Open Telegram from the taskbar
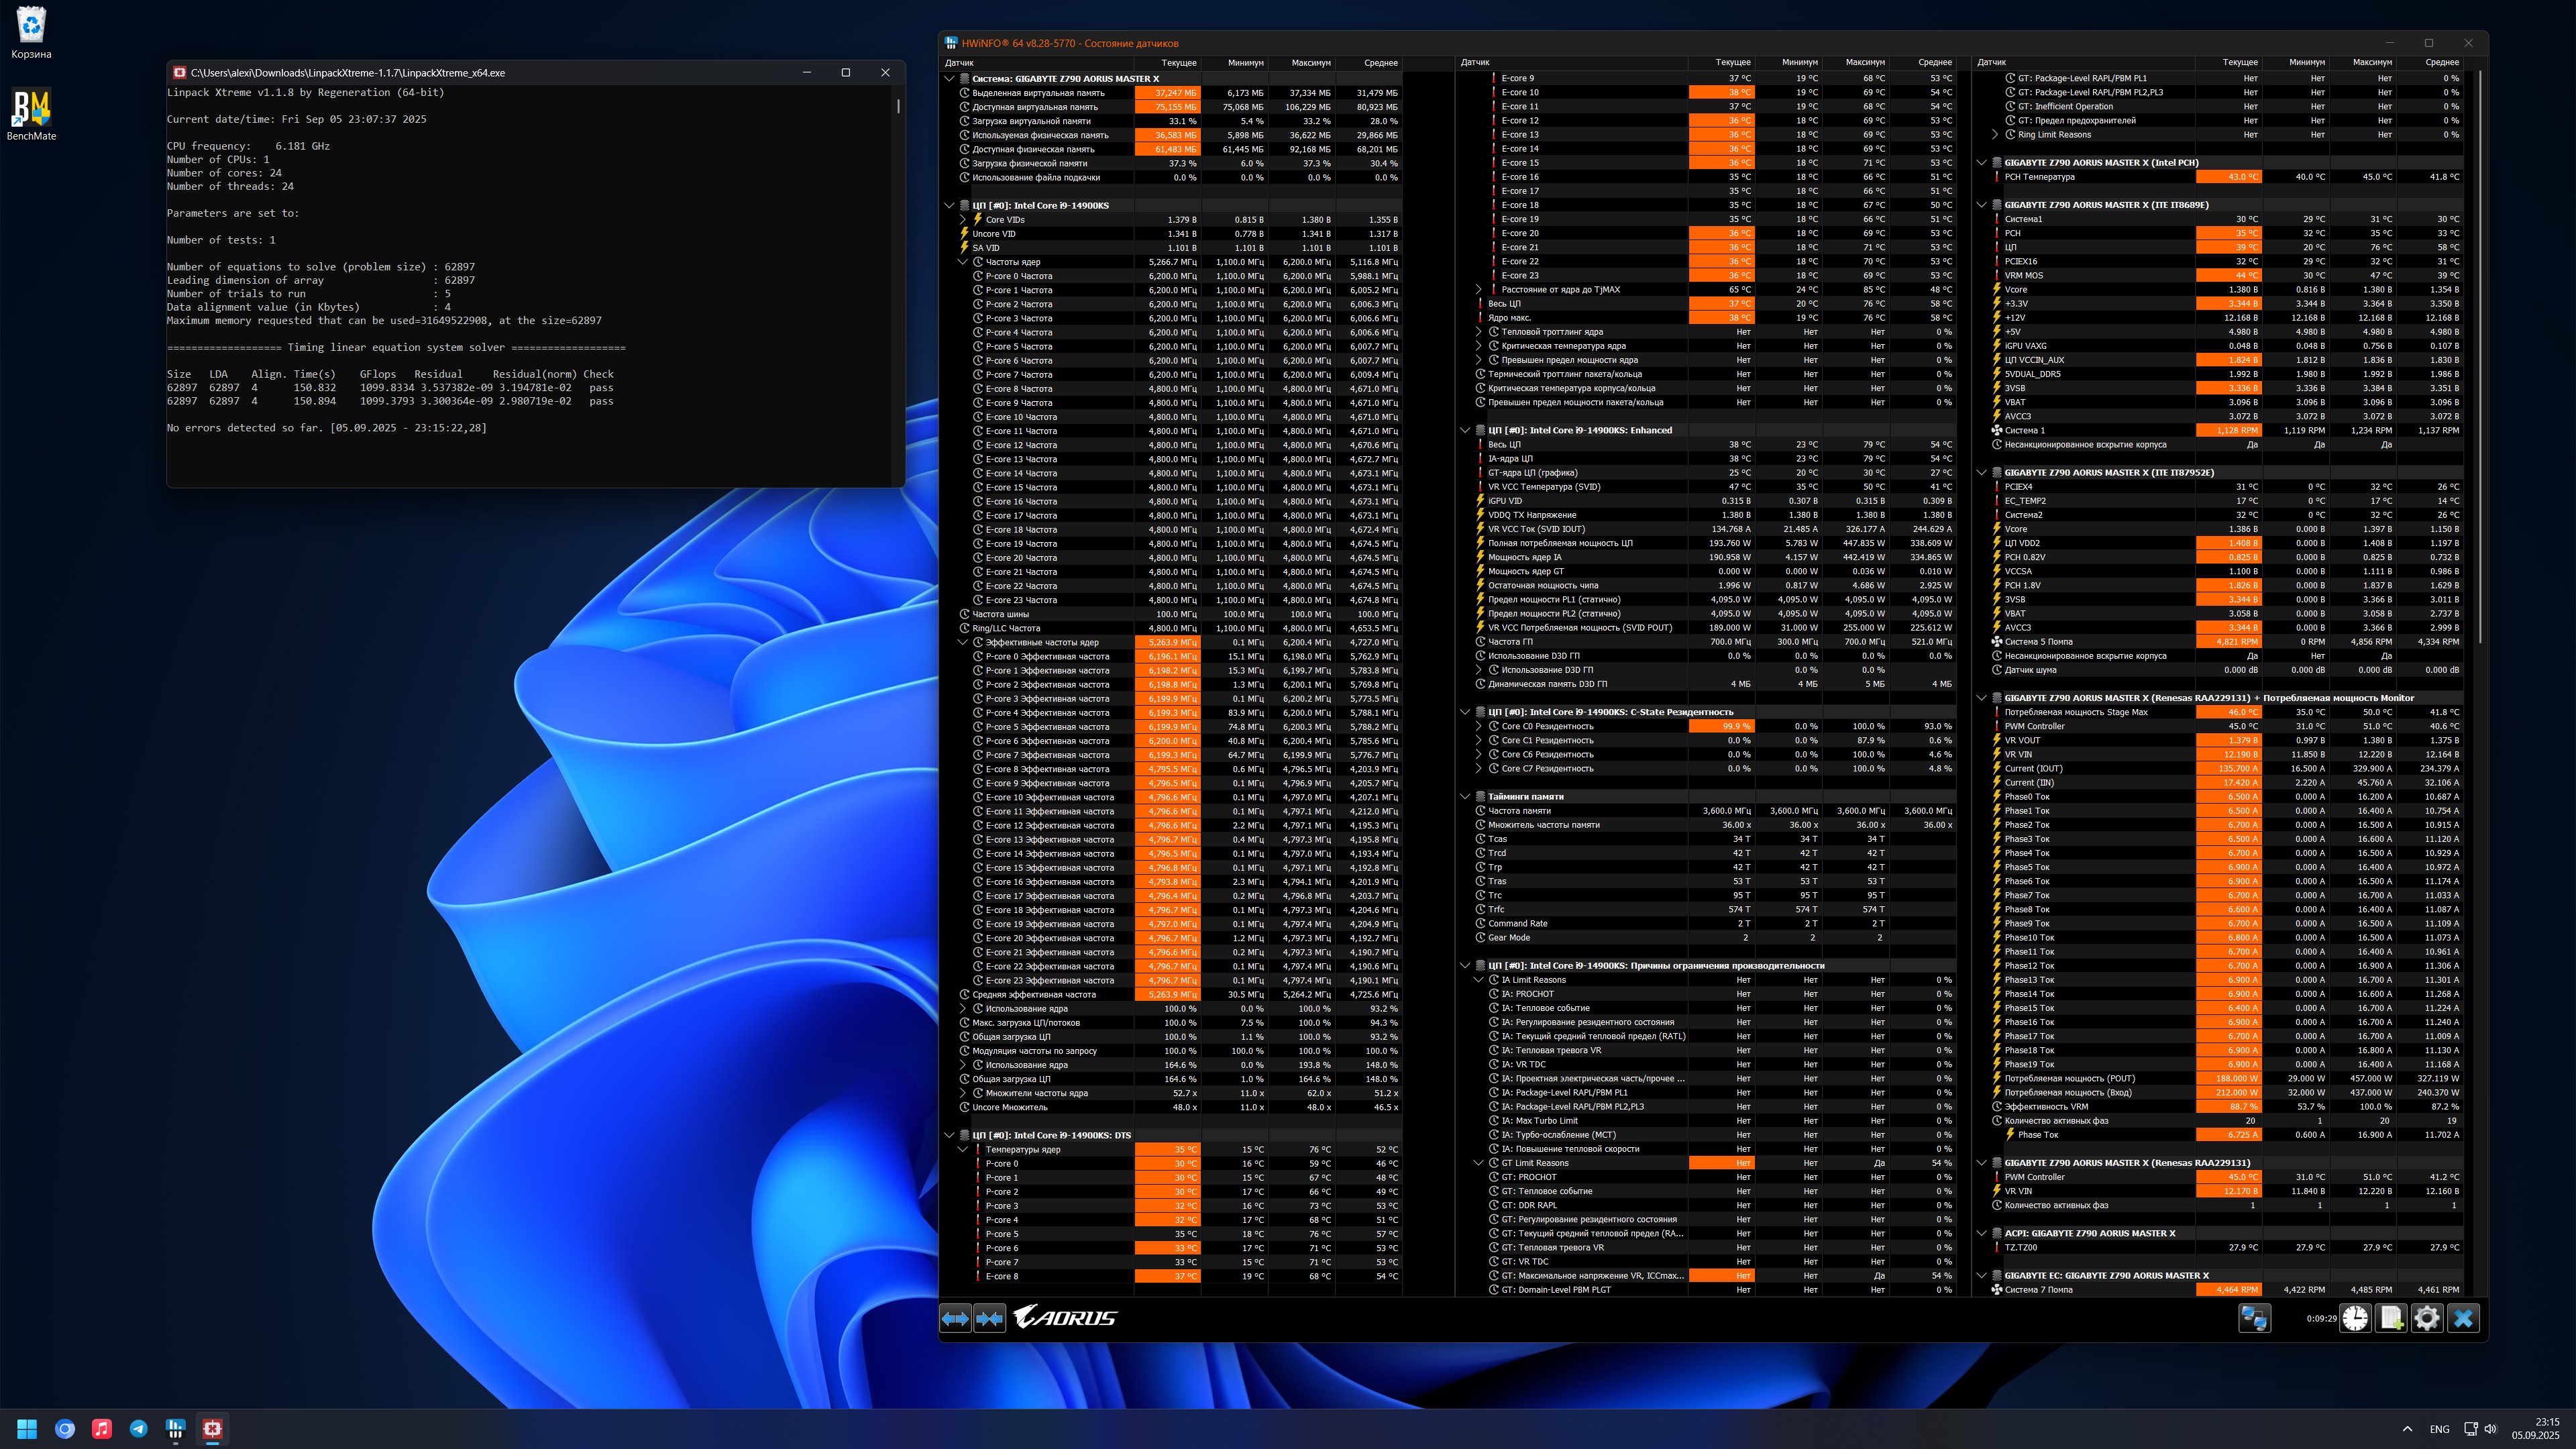This screenshot has height=1449, width=2576. pyautogui.click(x=139, y=1429)
